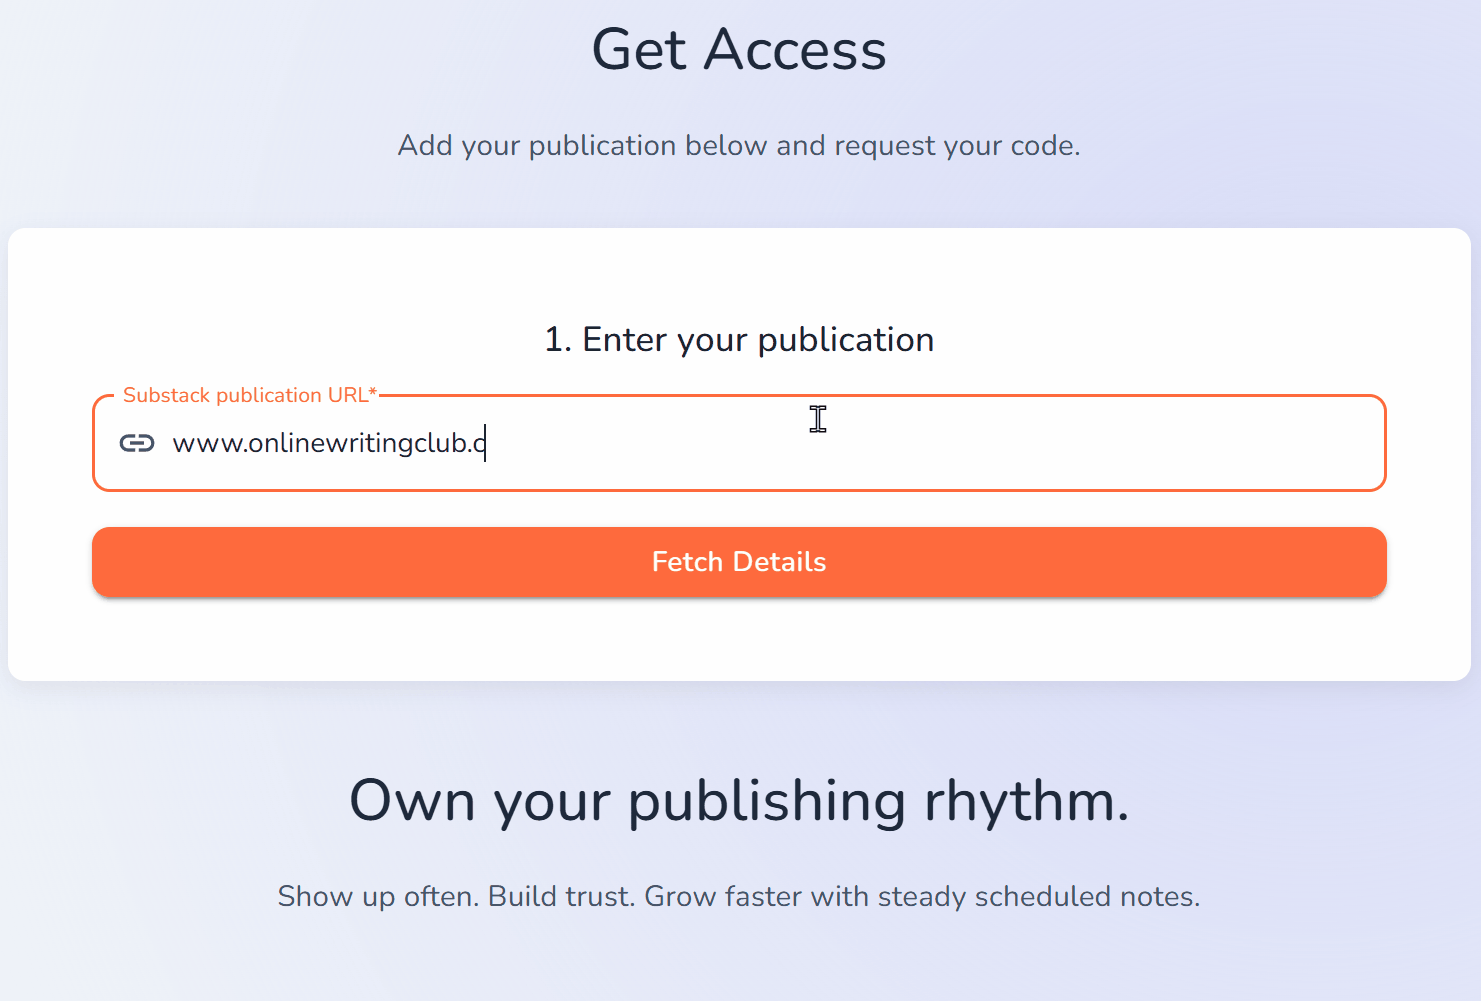1481x1001 pixels.
Task: Place cursor after www.onlinewritingclub.c text
Action: click(487, 443)
